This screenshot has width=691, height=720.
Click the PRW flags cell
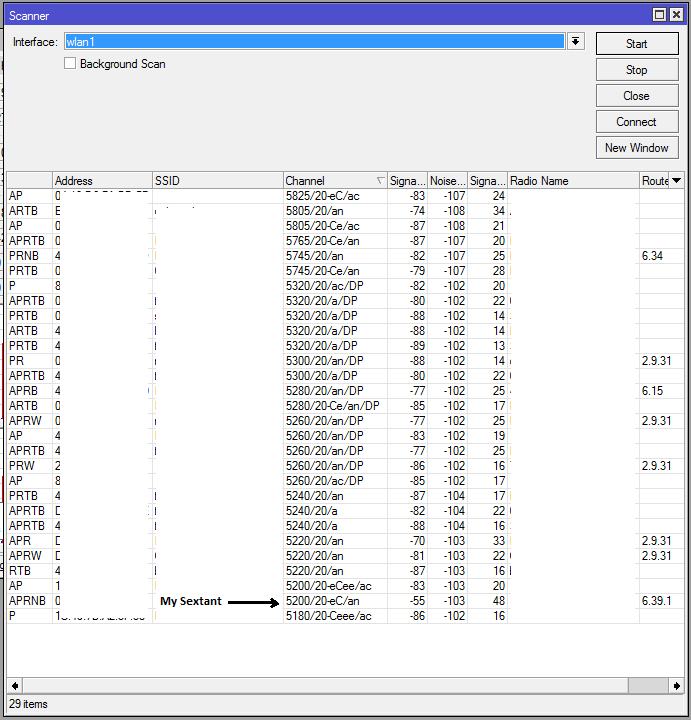tap(29, 466)
